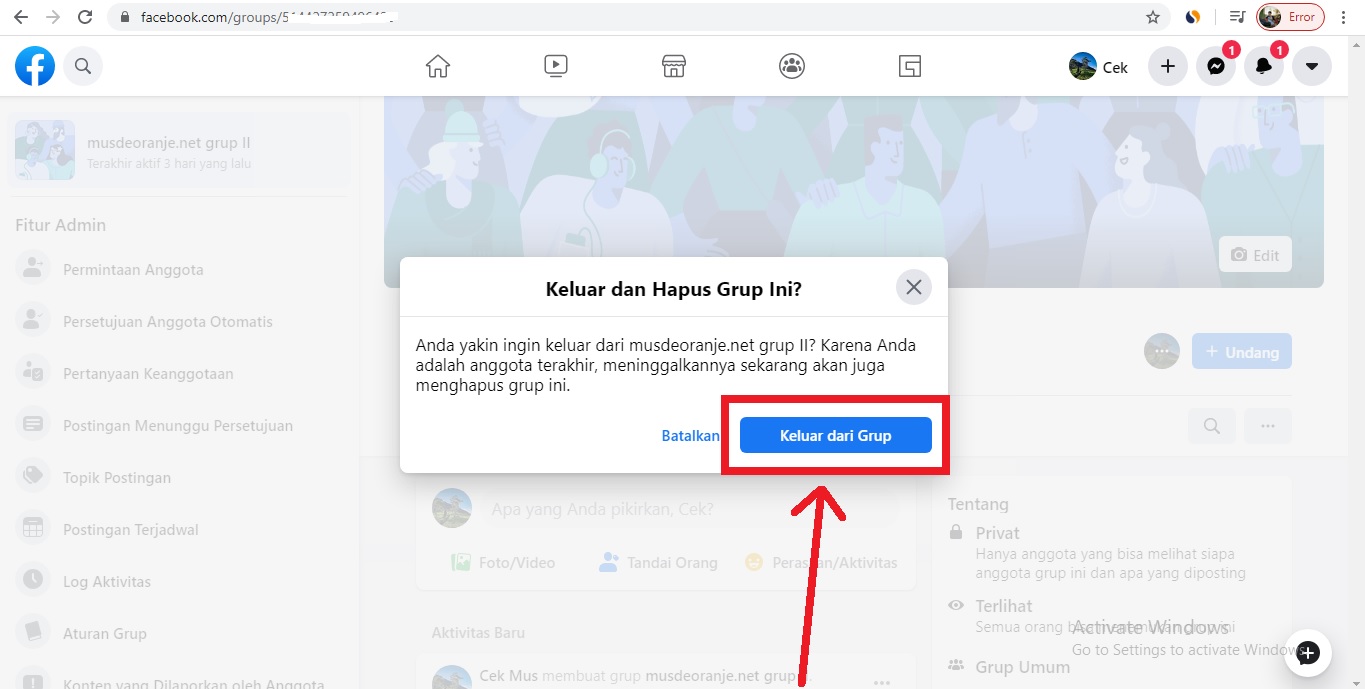Expand the account dropdown arrow

[x=1312, y=67]
